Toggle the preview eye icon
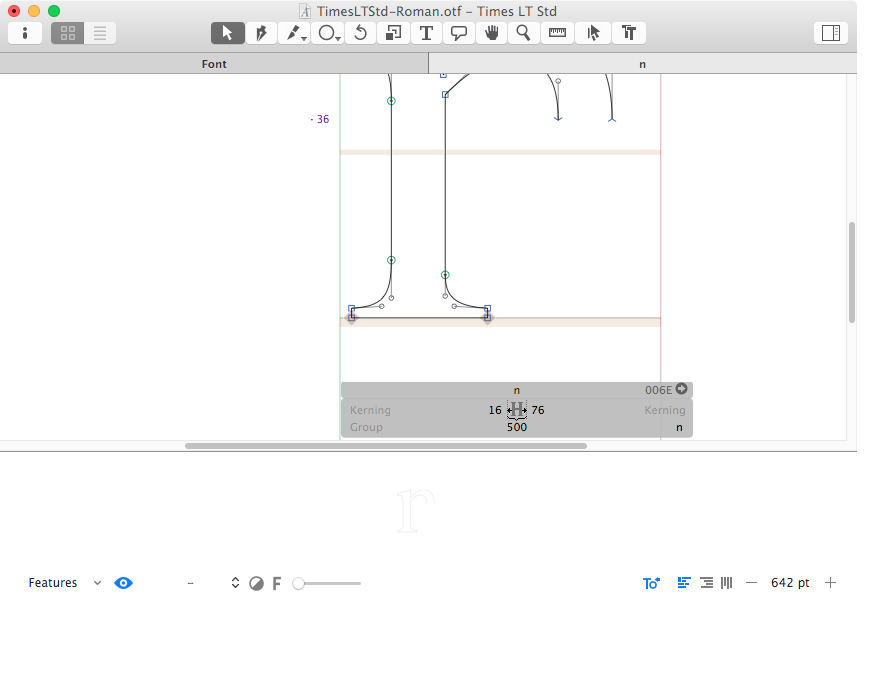 point(123,583)
